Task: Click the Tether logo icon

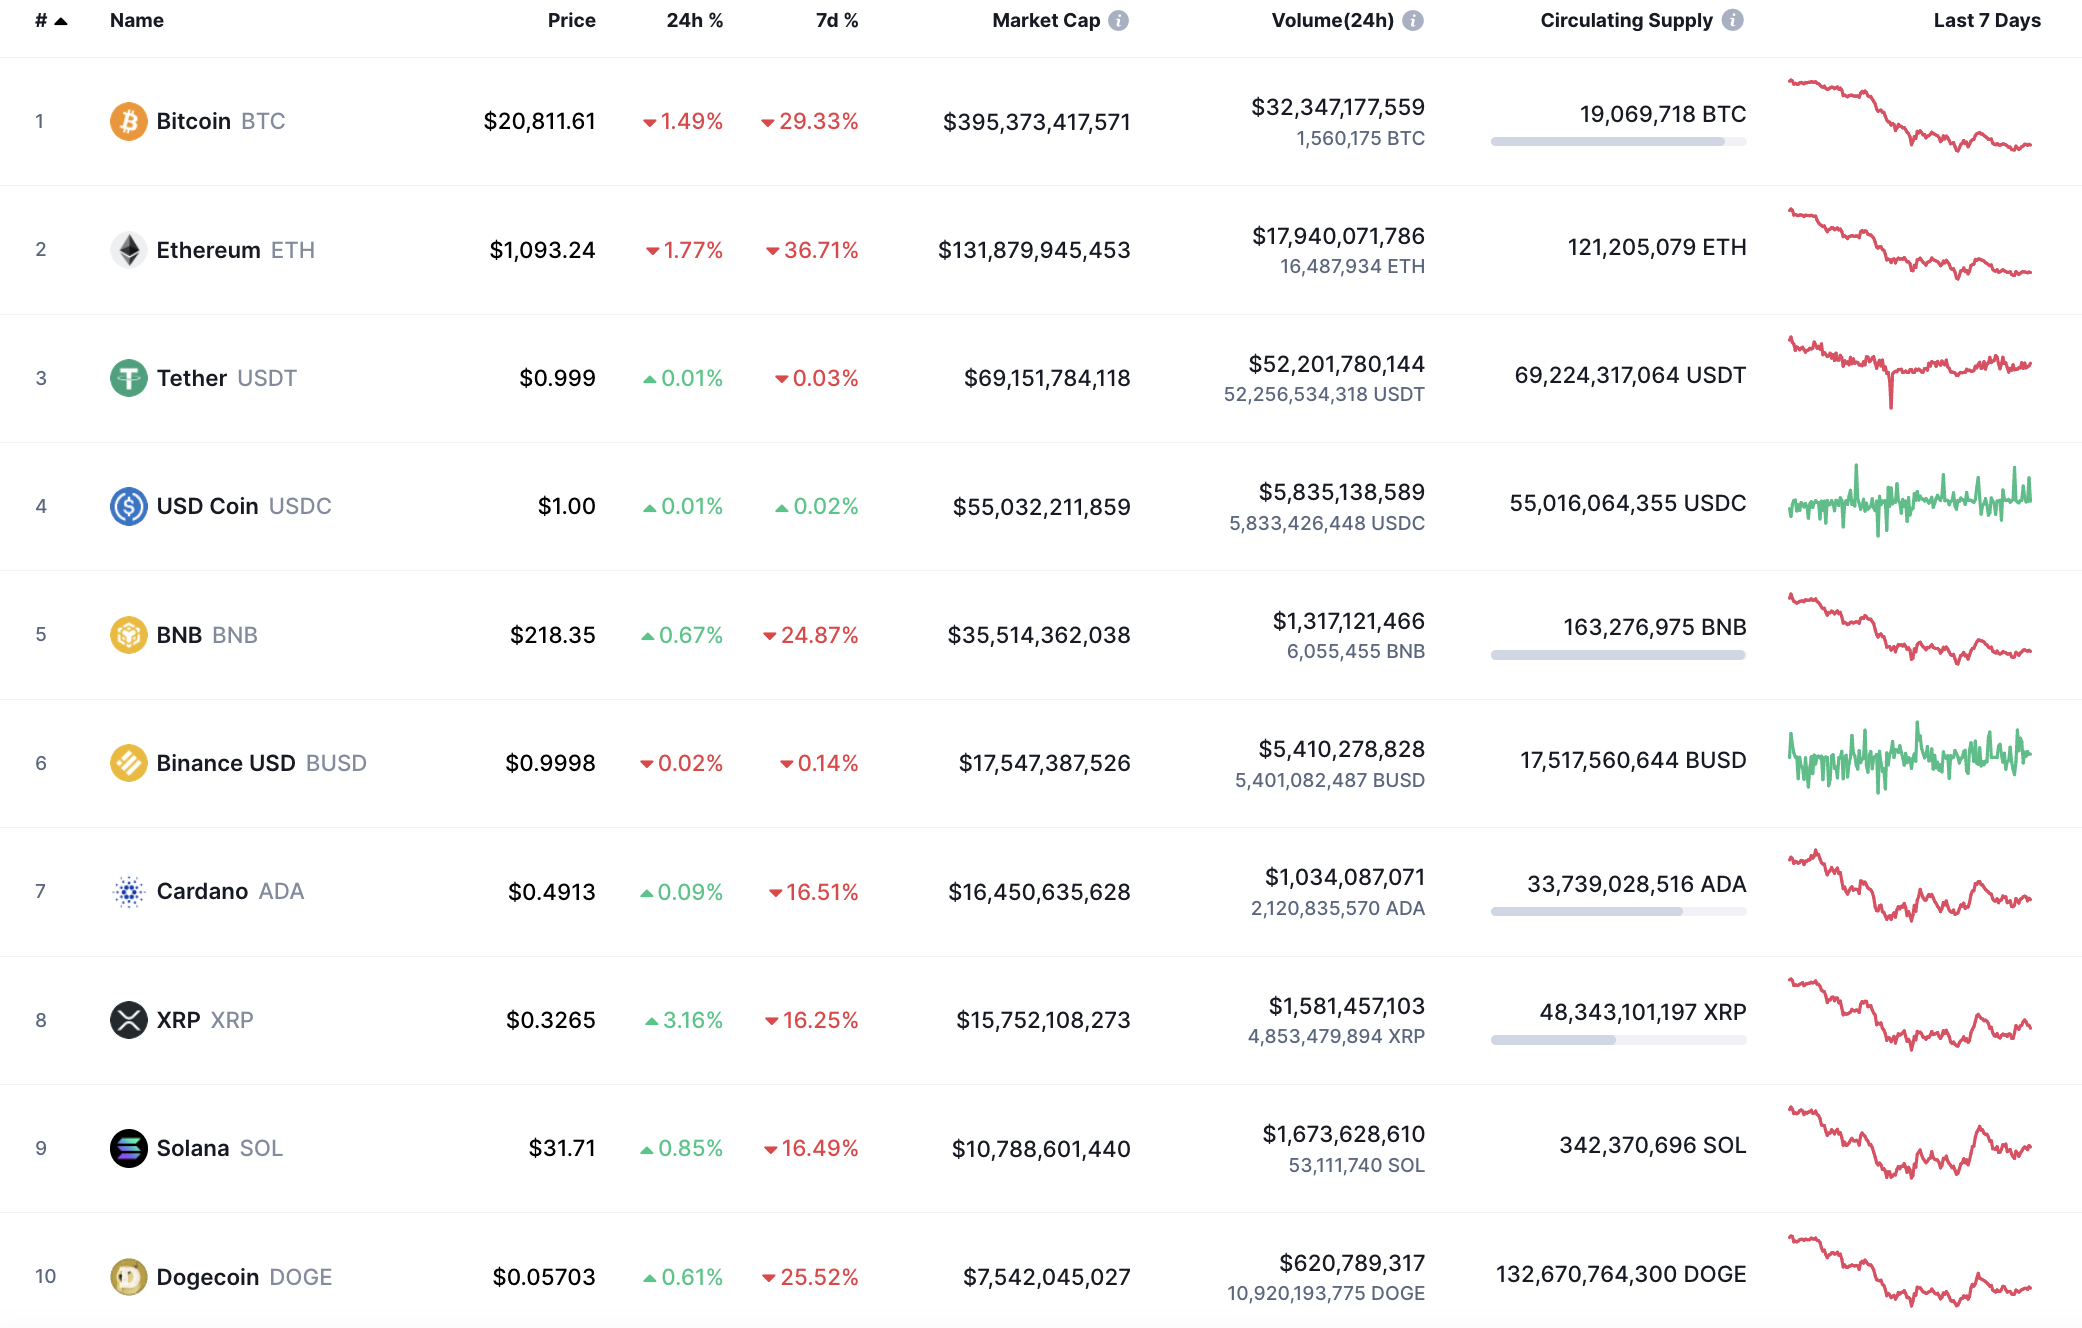Action: pos(128,378)
